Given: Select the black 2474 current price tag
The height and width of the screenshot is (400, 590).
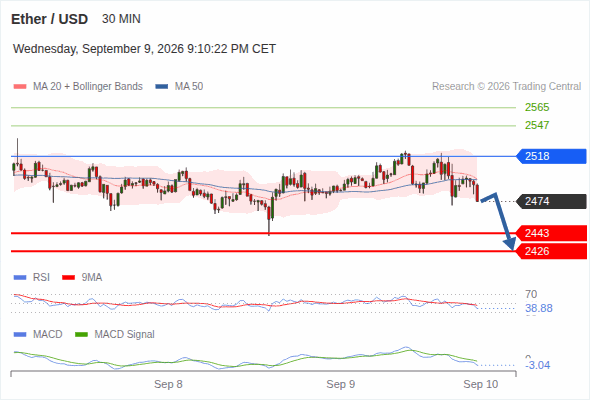Looking at the screenshot, I should pyautogui.click(x=551, y=201).
